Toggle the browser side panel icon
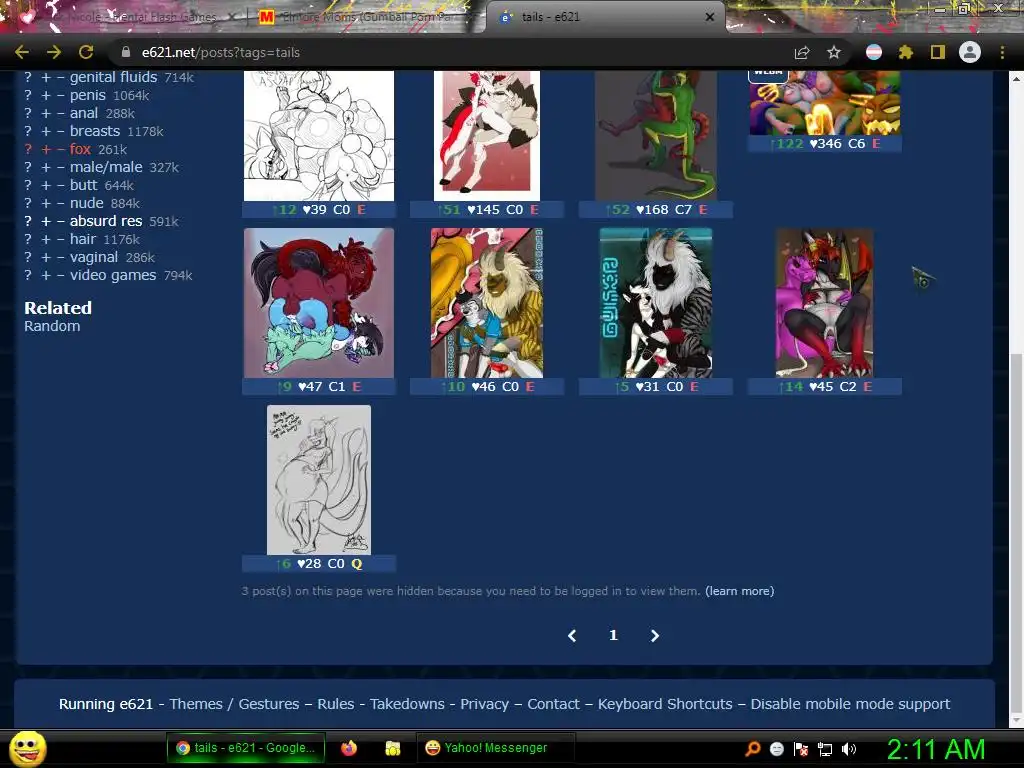This screenshot has width=1024, height=768. pos(938,52)
